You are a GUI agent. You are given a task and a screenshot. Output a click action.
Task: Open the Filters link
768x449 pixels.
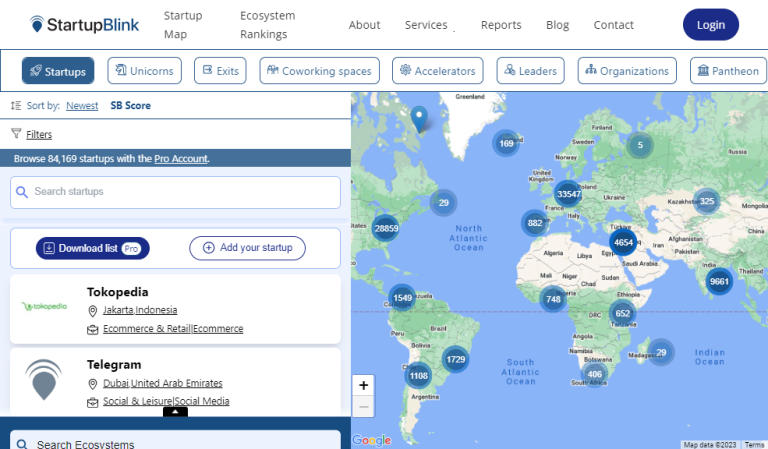coord(39,134)
